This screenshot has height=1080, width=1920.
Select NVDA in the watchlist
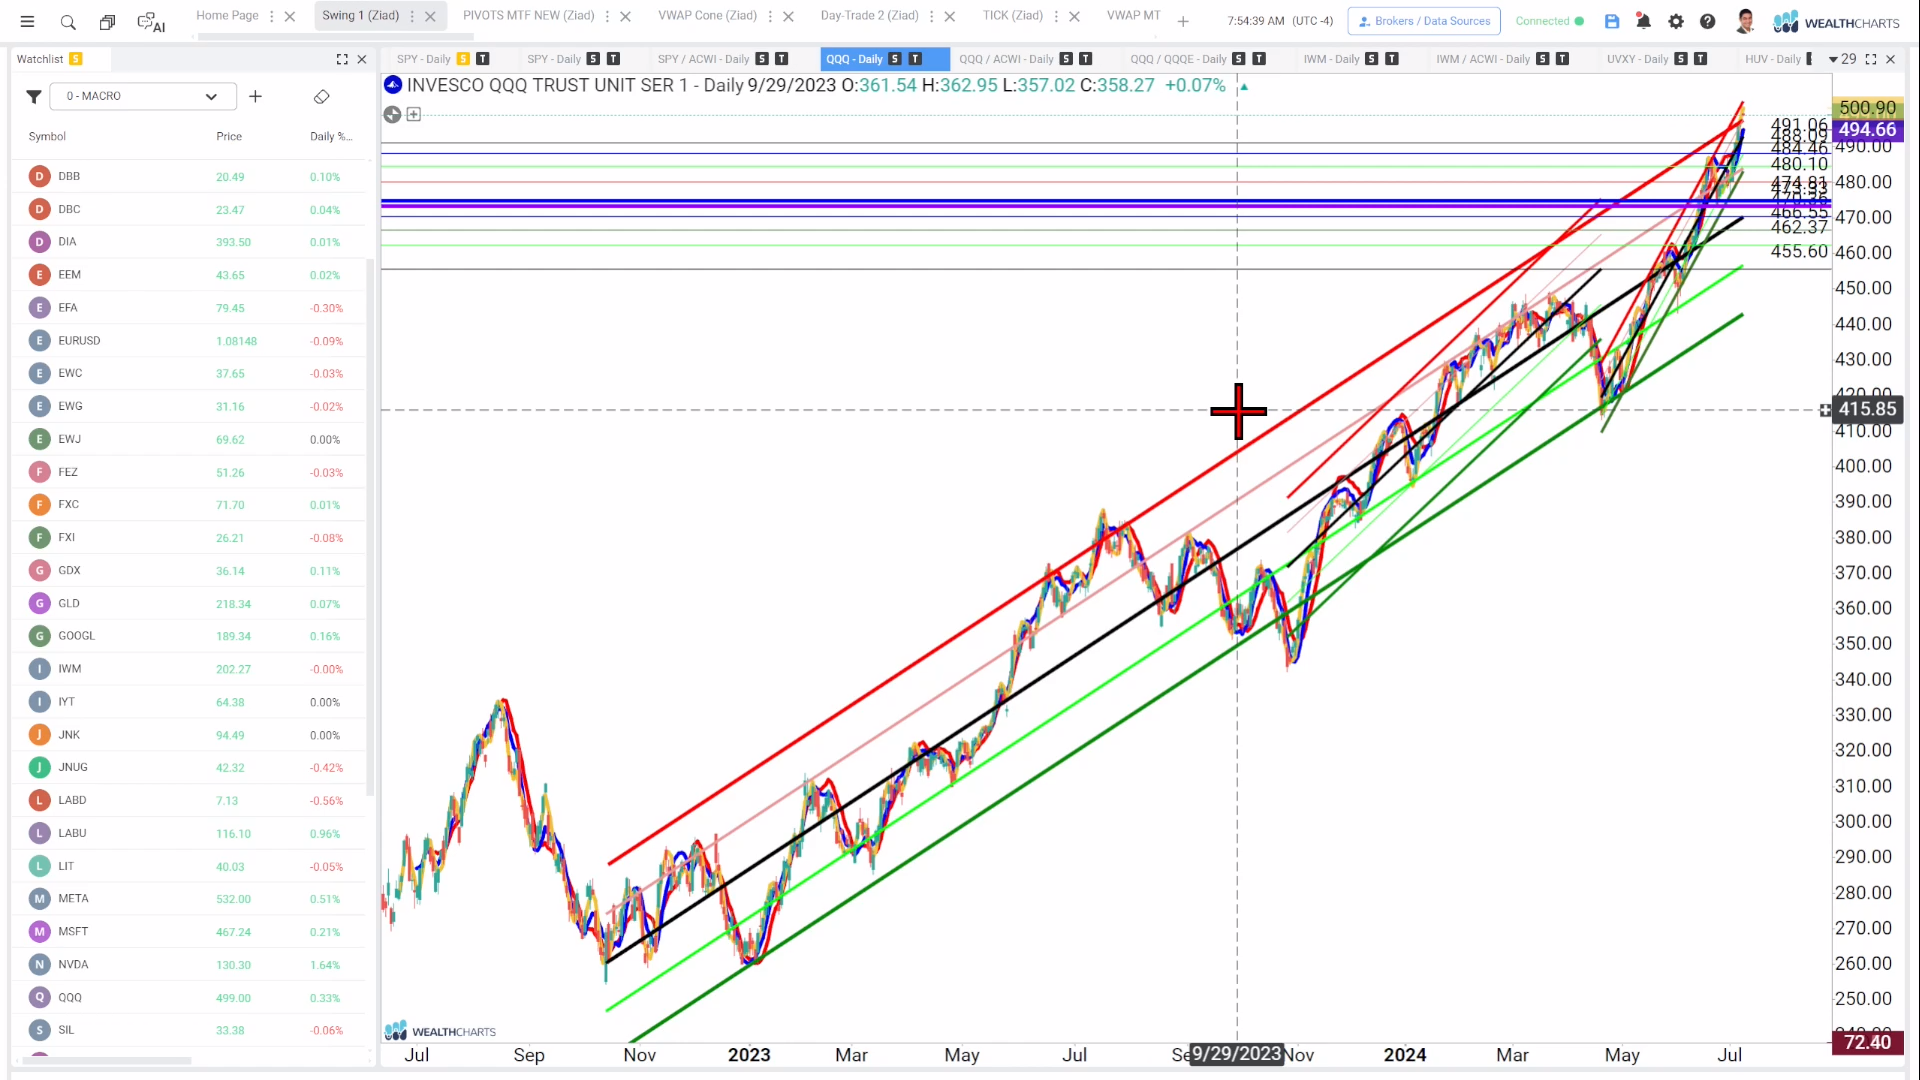[x=190, y=964]
